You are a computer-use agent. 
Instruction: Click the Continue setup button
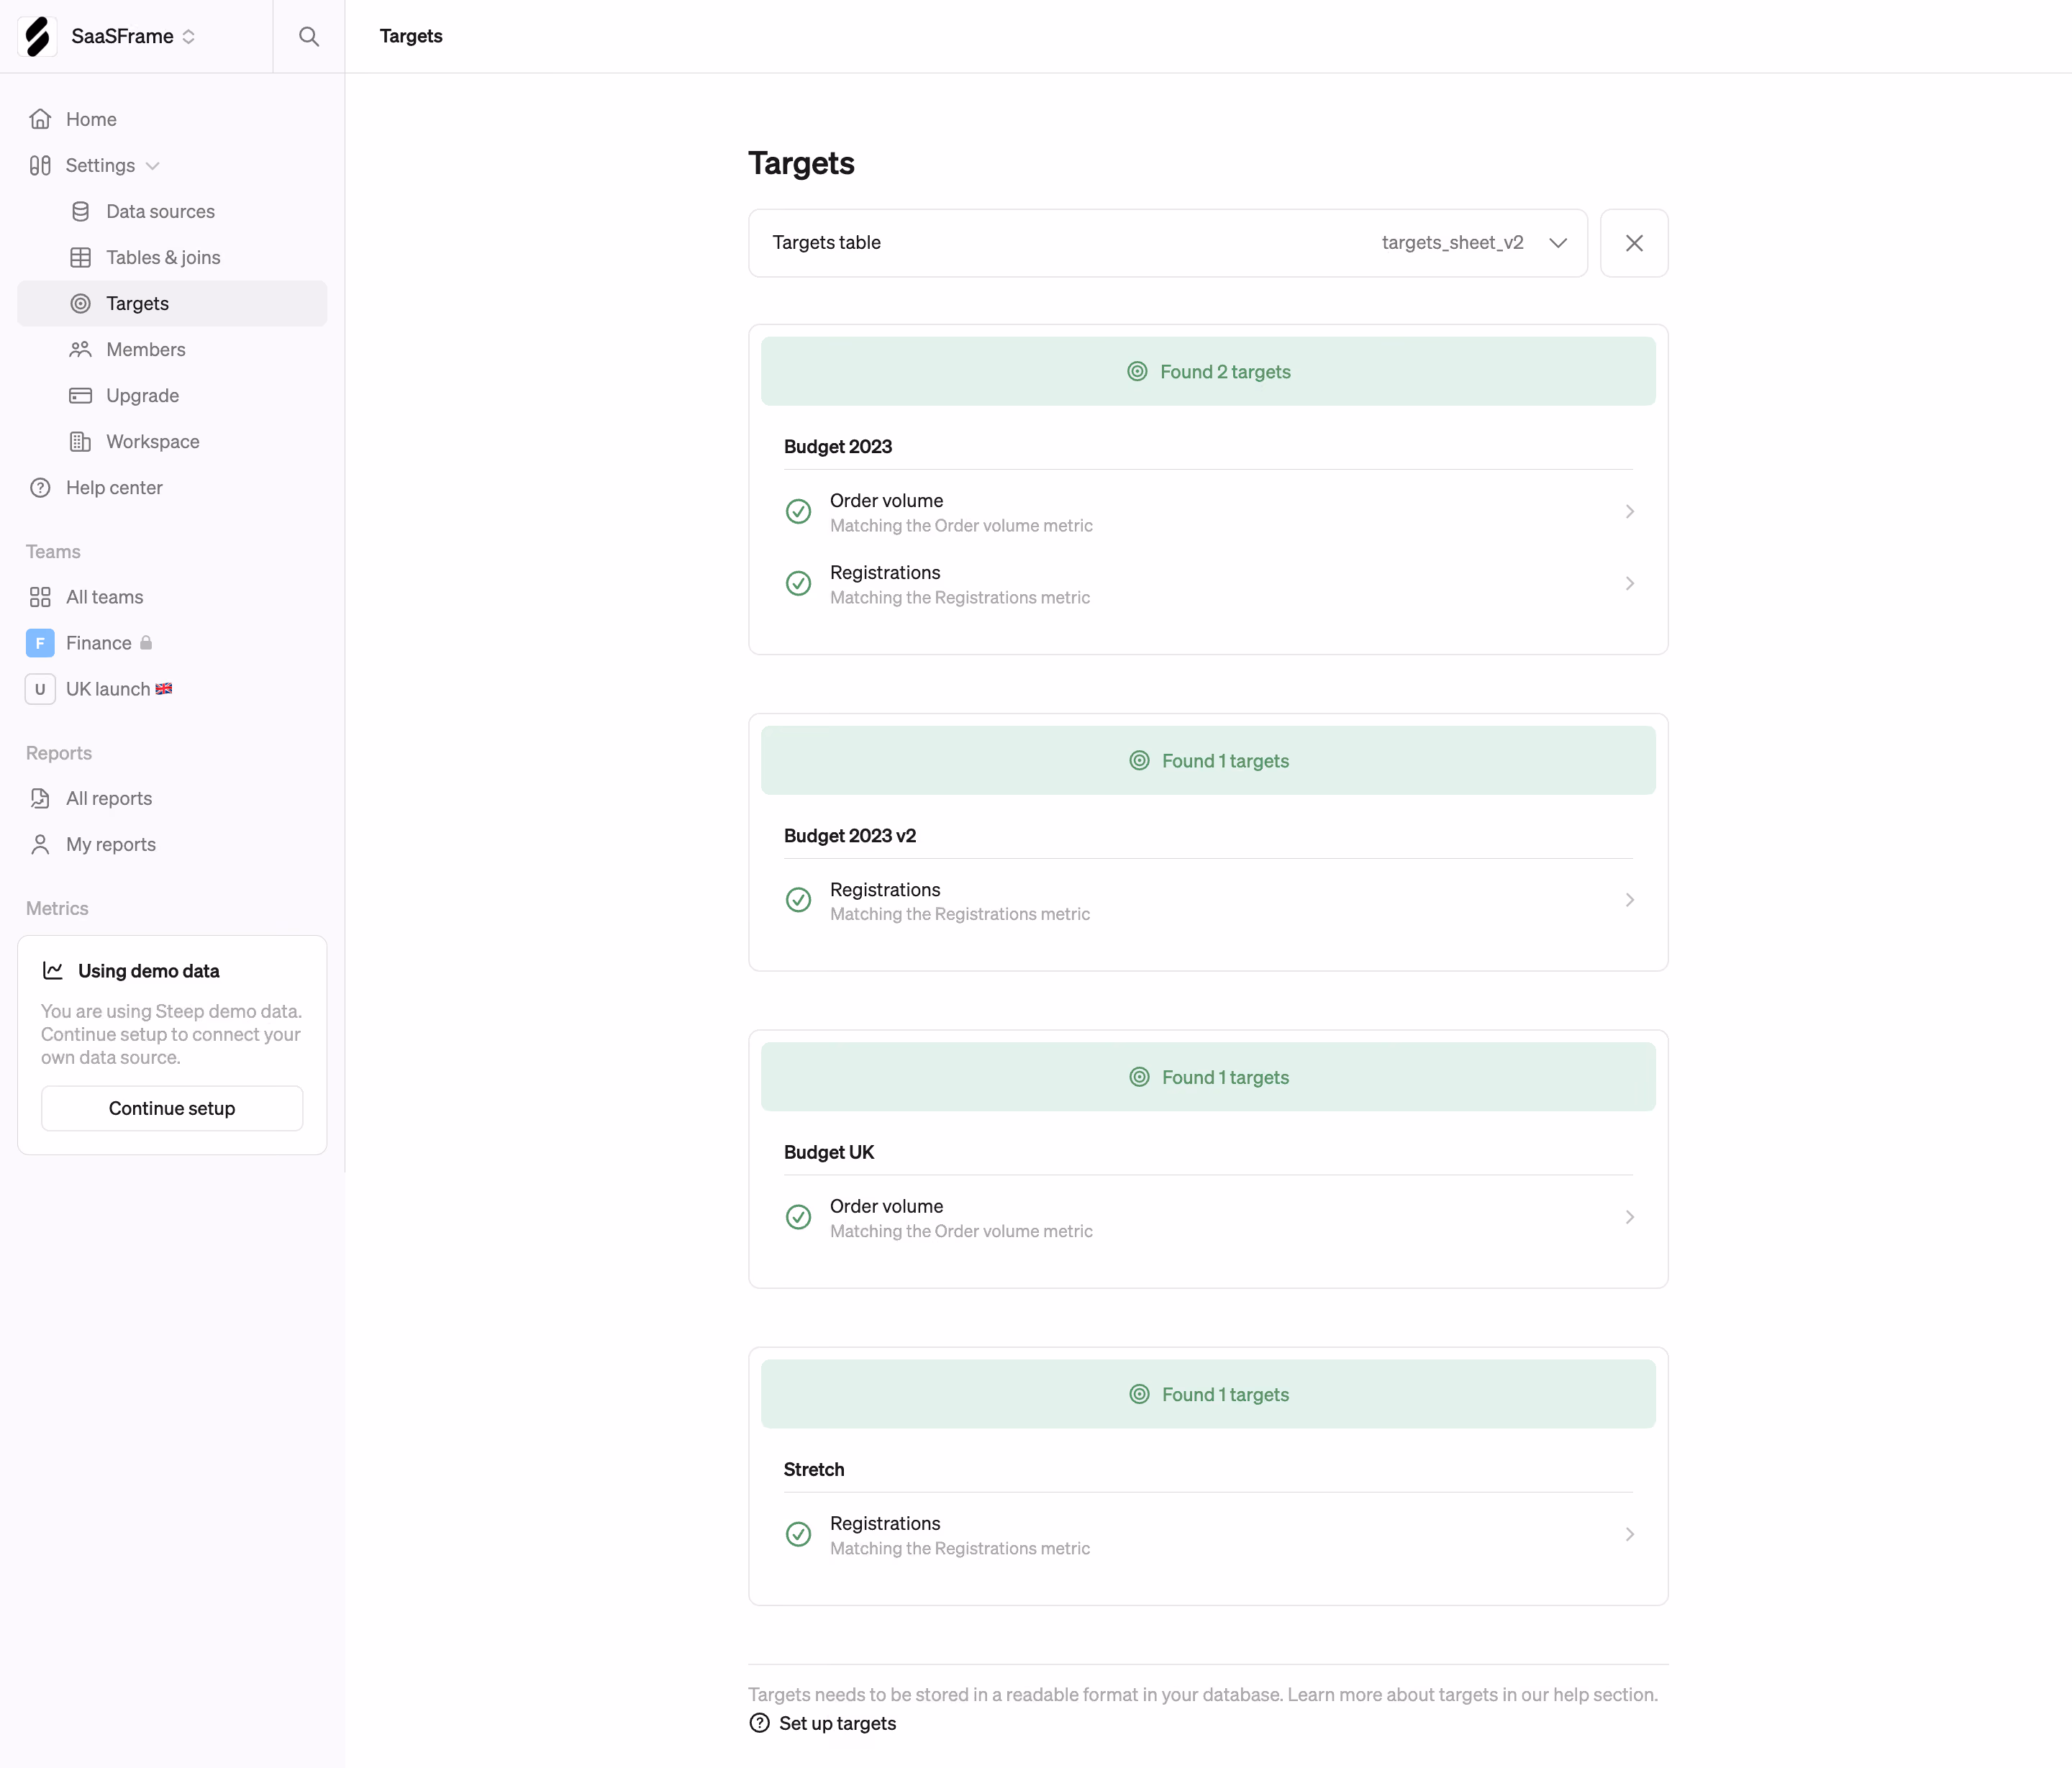[x=172, y=1108]
